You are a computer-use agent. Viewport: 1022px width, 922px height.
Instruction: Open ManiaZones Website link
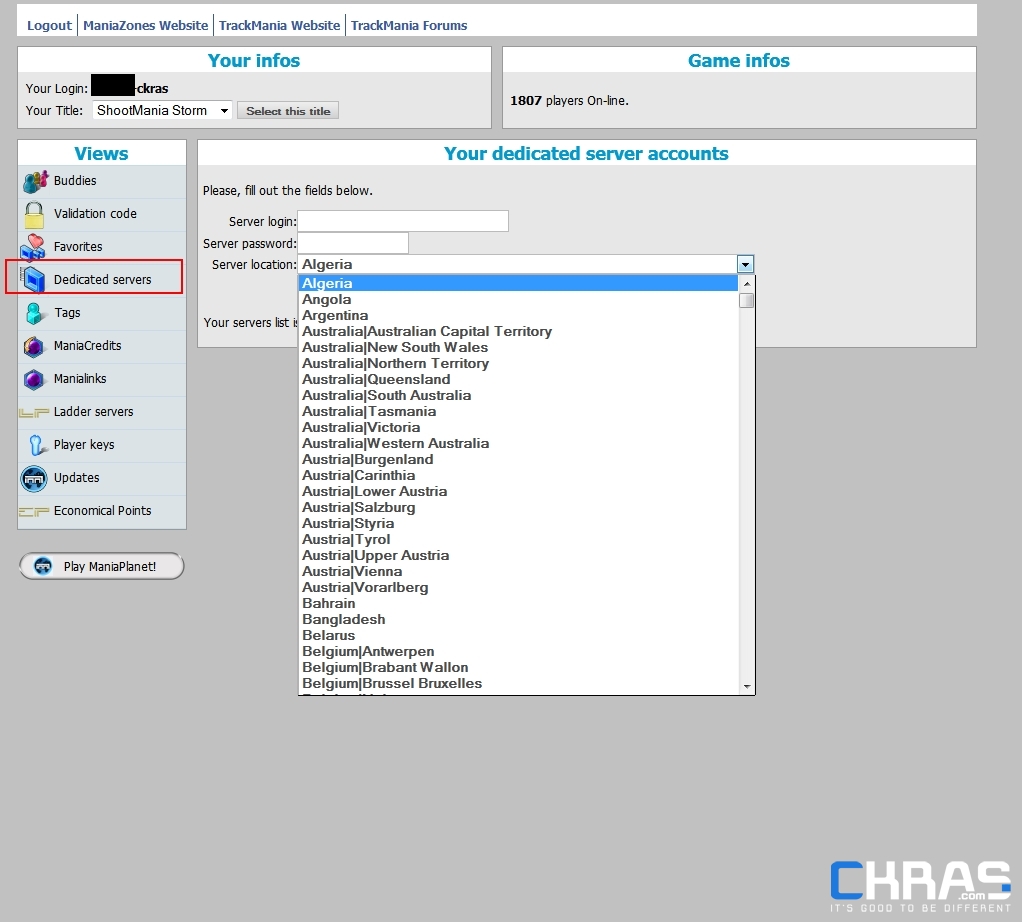[145, 25]
